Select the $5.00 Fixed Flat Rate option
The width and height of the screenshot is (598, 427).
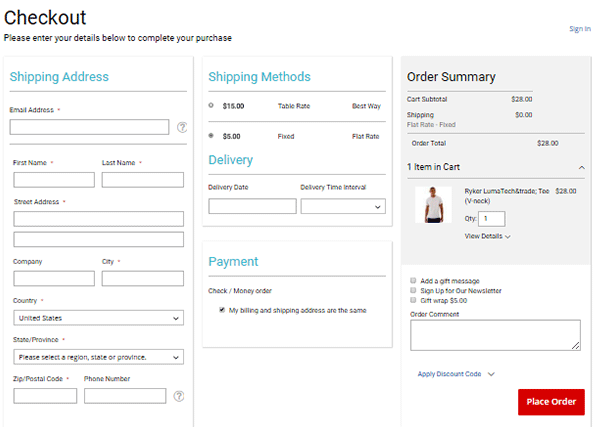(x=211, y=136)
